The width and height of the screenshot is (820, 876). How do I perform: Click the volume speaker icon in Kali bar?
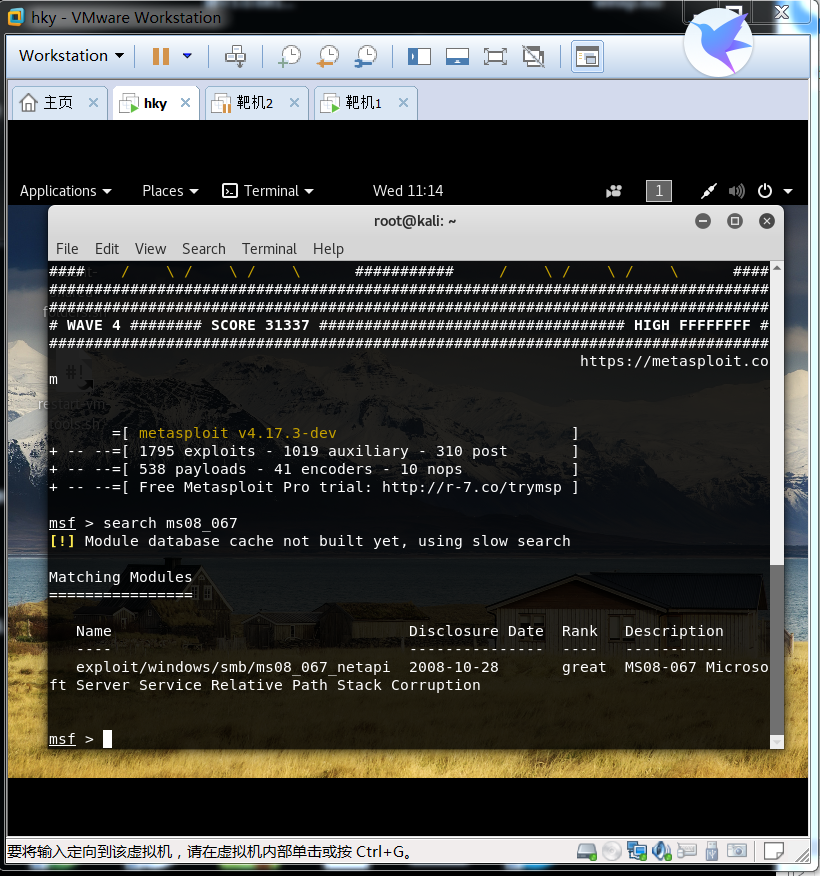click(x=736, y=191)
